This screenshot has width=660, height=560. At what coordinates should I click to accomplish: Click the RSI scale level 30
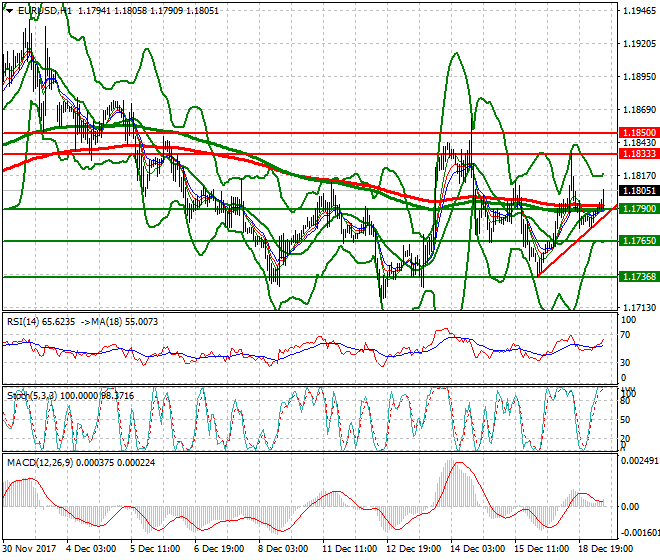pyautogui.click(x=625, y=363)
